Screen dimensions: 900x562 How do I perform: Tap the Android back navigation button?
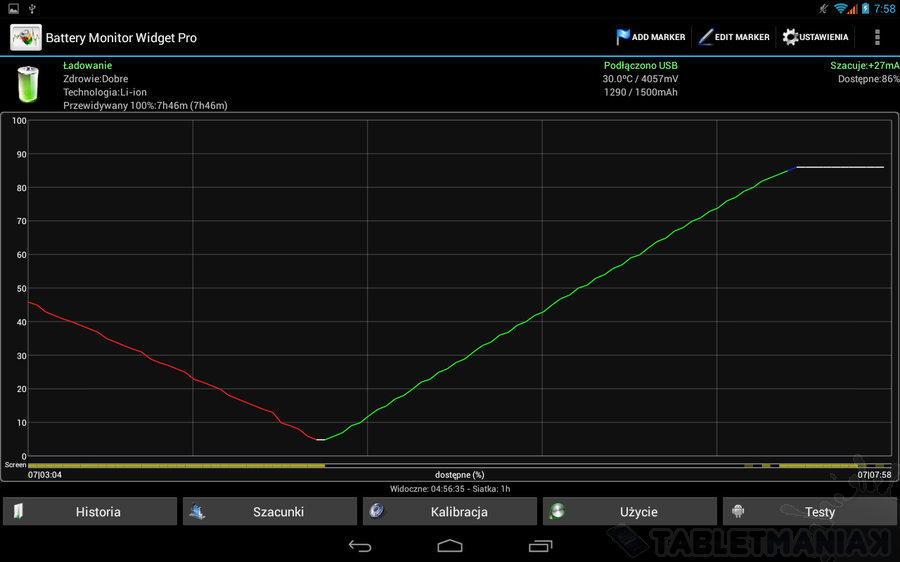360,546
